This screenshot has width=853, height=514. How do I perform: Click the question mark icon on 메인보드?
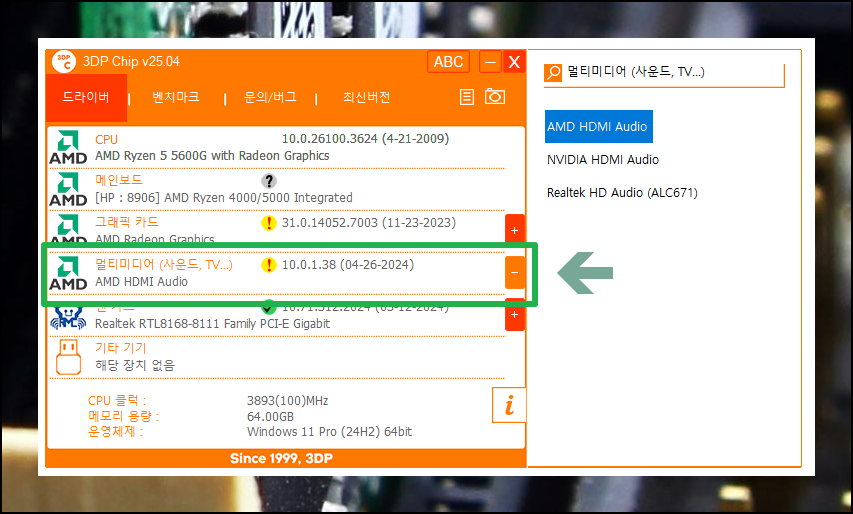tap(269, 181)
